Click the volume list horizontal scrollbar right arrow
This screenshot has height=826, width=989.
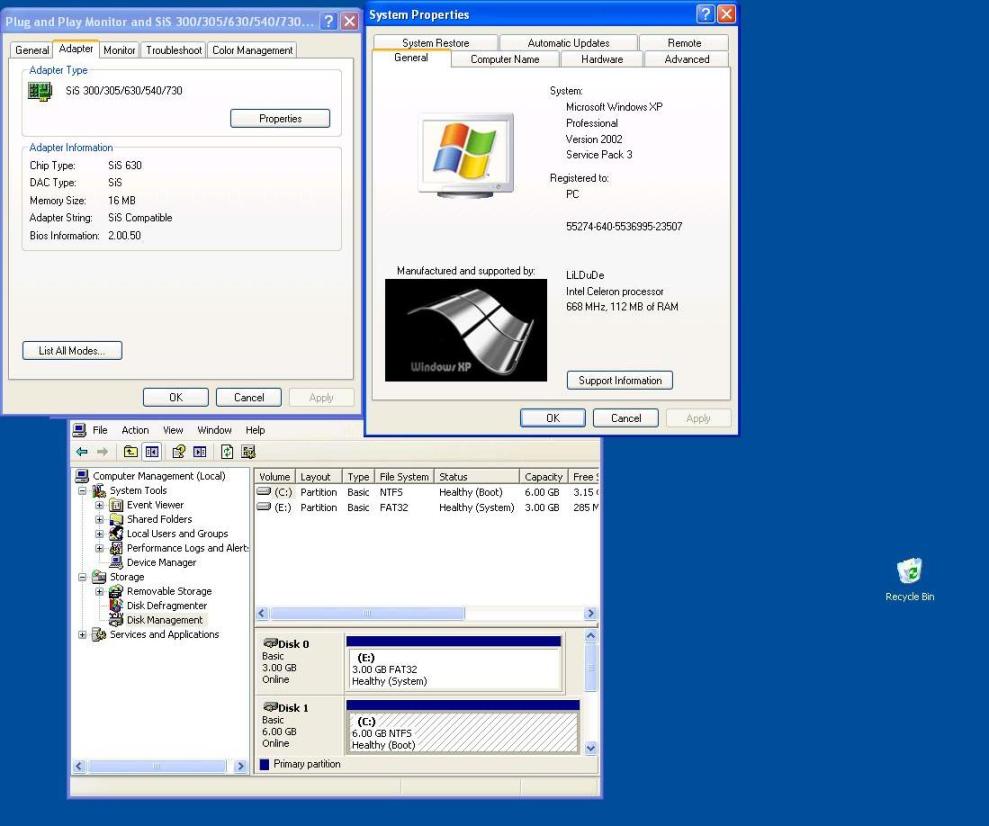[590, 613]
